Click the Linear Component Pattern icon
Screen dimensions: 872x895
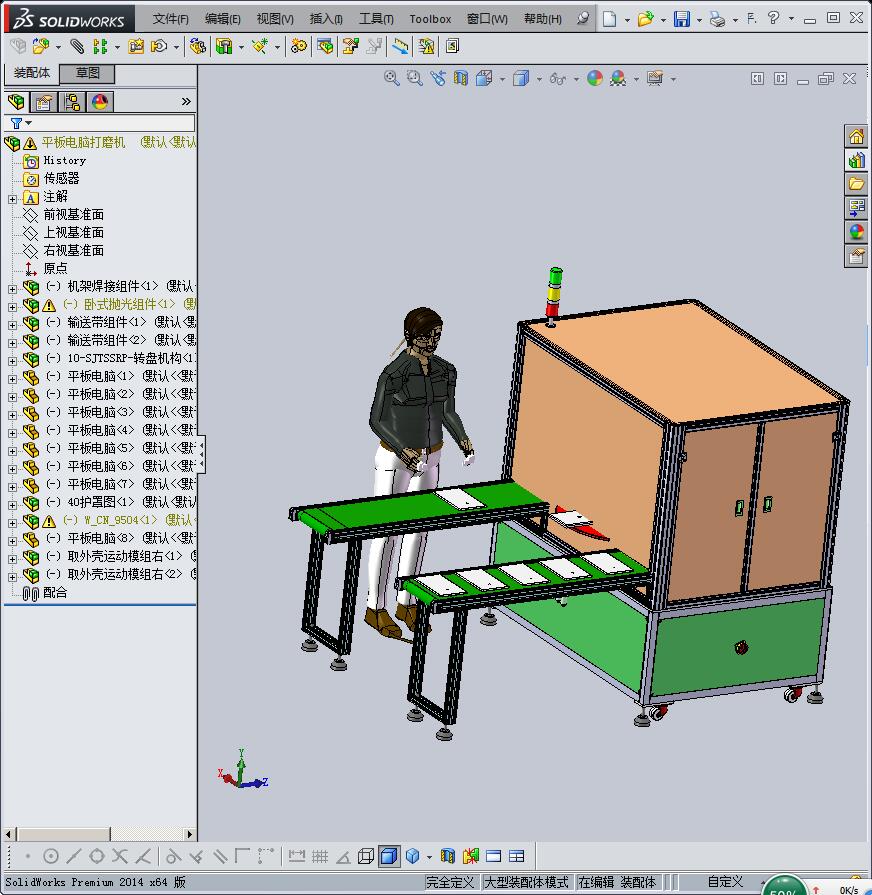100,46
